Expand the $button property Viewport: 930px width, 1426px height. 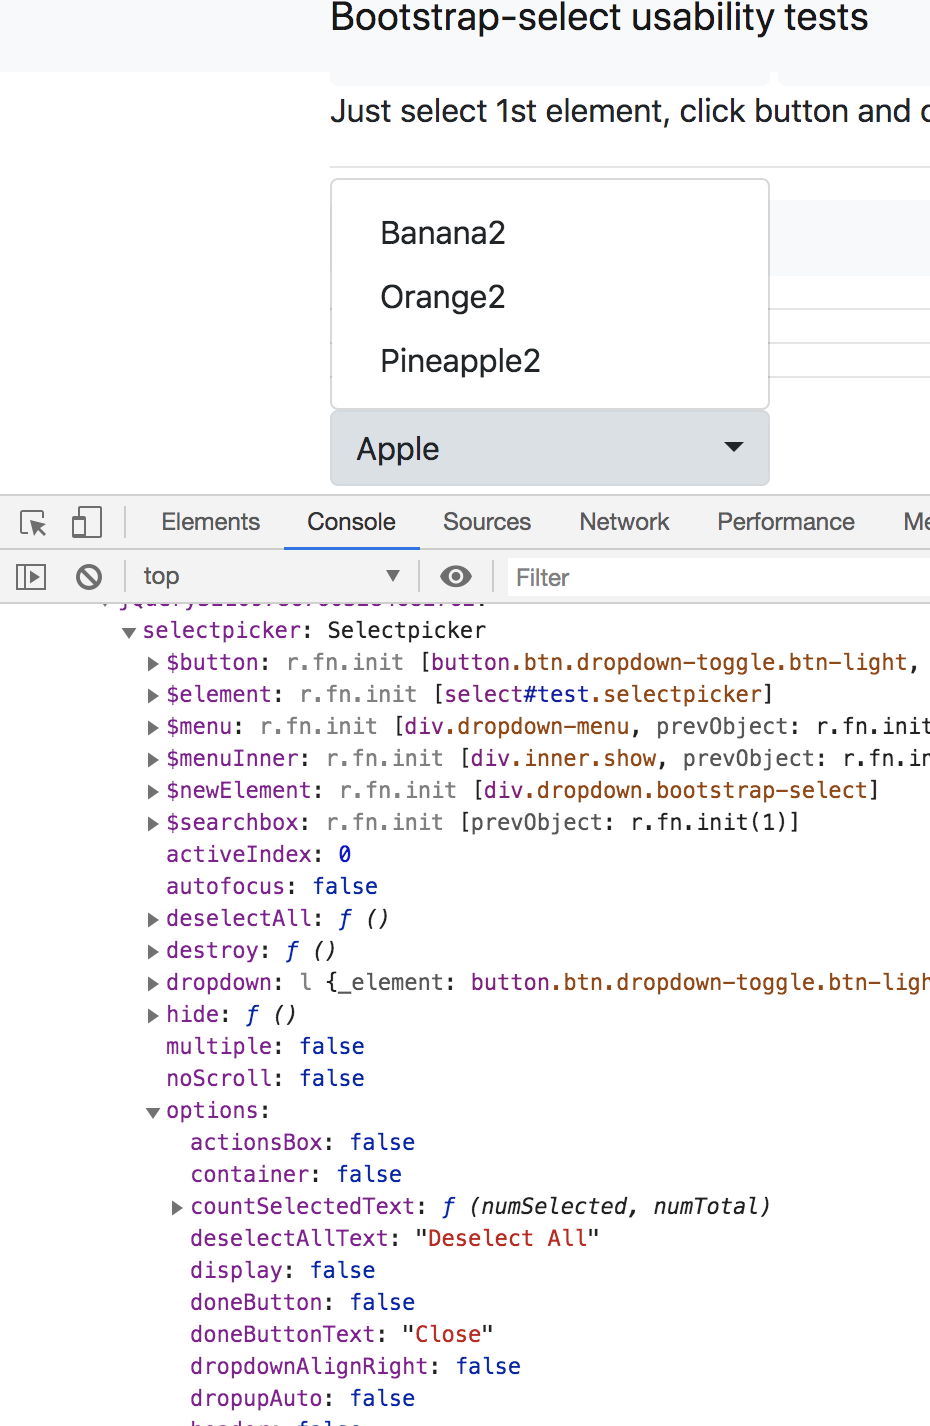pyautogui.click(x=152, y=662)
